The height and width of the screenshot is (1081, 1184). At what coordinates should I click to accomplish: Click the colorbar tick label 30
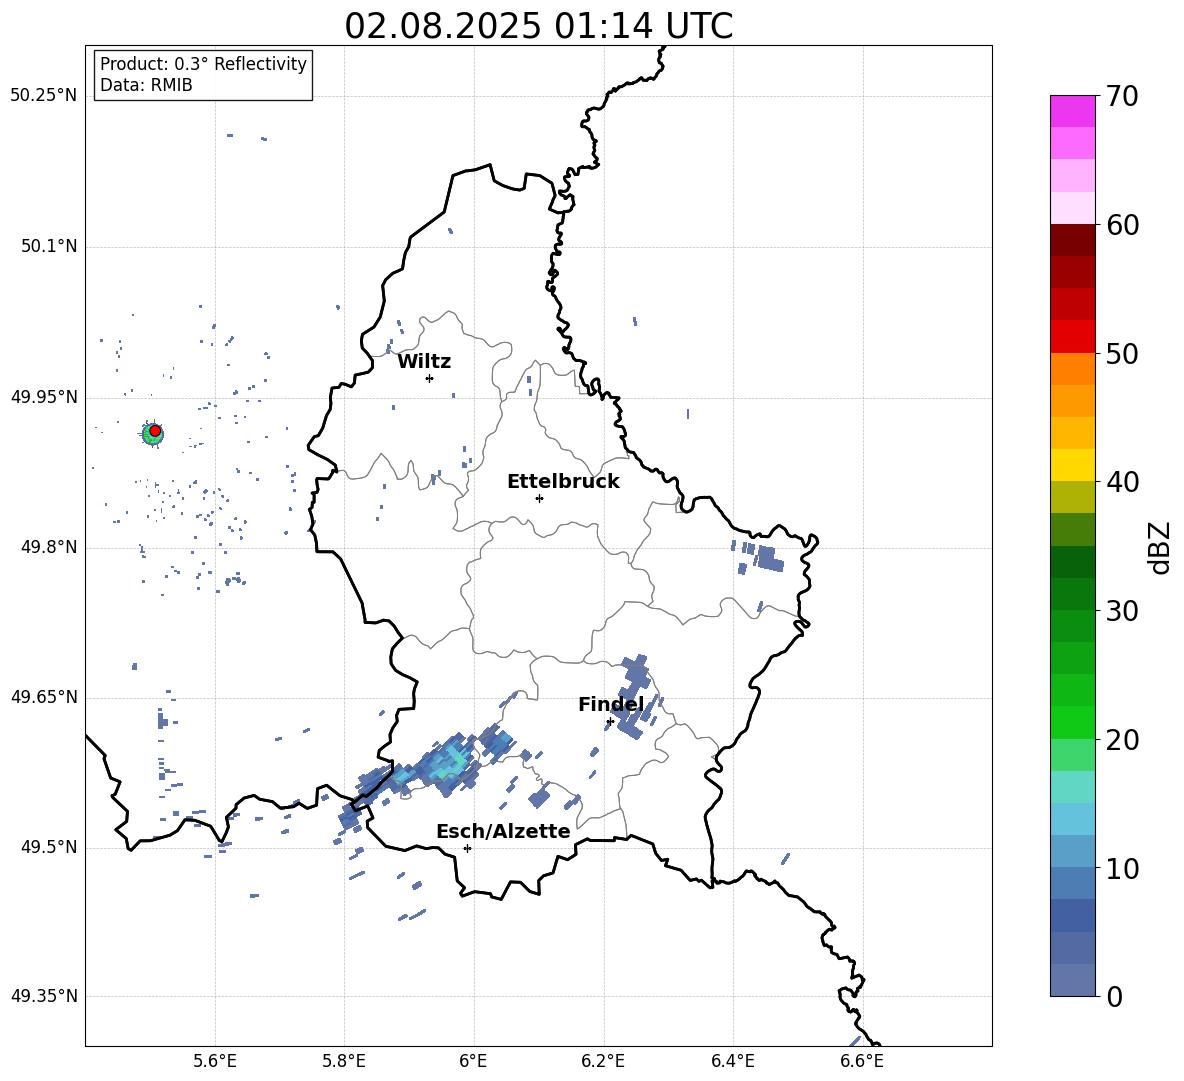1122,611
